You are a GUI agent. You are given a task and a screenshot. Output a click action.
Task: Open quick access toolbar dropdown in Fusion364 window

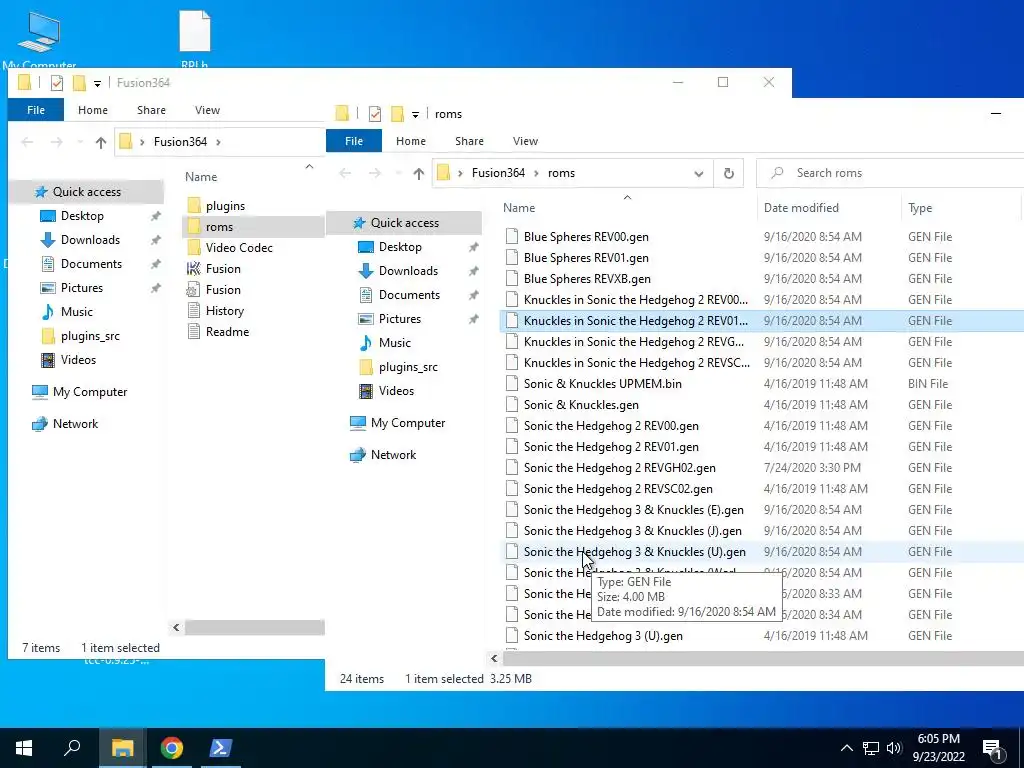coord(97,84)
